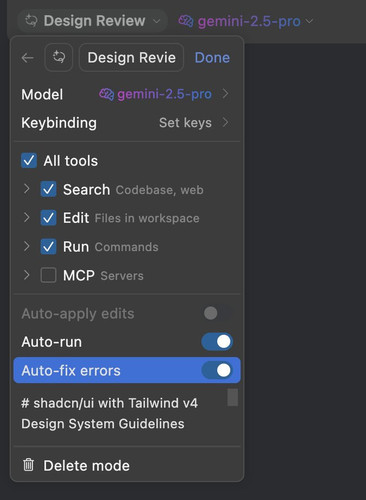Open Keybinding Set keys option
The width and height of the screenshot is (366, 500).
tap(194, 123)
